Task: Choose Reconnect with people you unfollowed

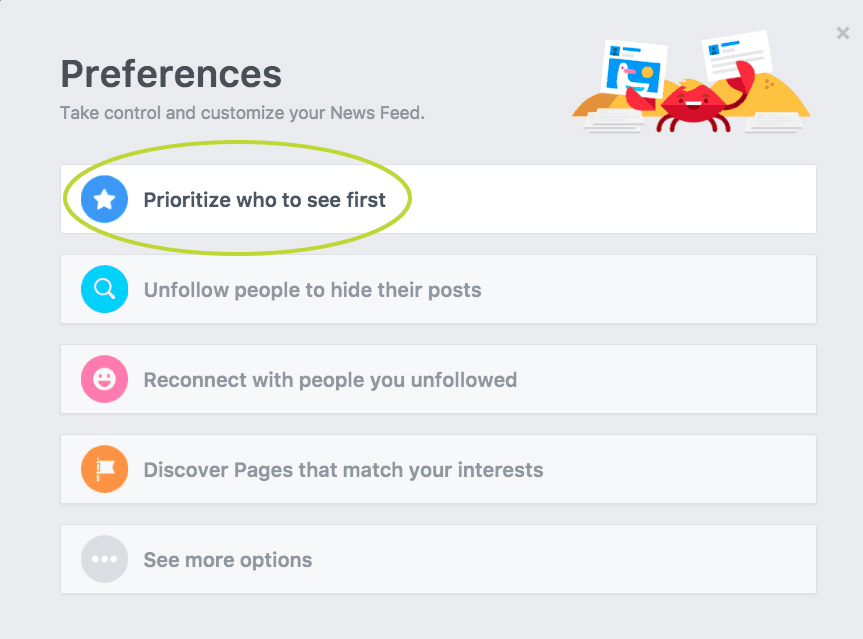Action: tap(438, 379)
